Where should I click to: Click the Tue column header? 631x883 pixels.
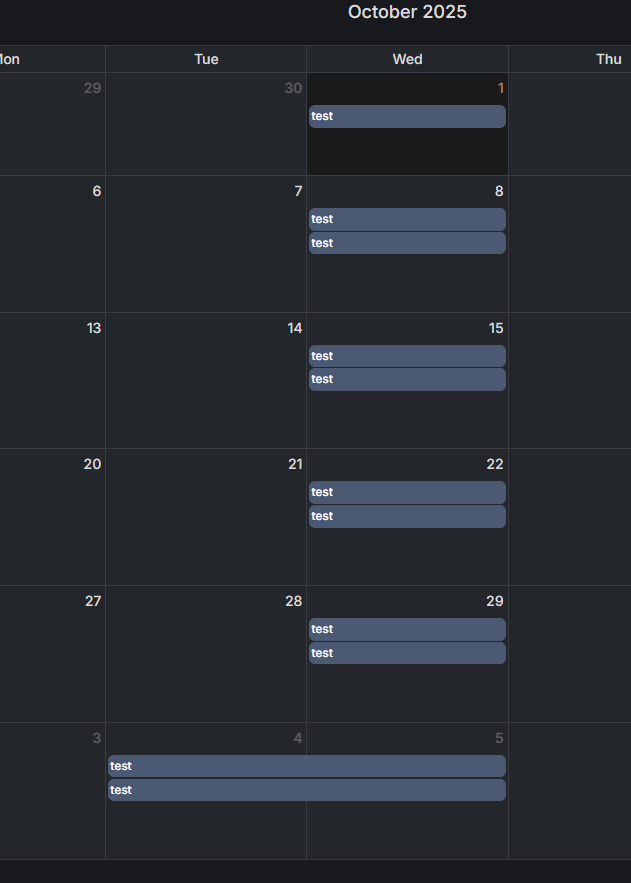[206, 59]
